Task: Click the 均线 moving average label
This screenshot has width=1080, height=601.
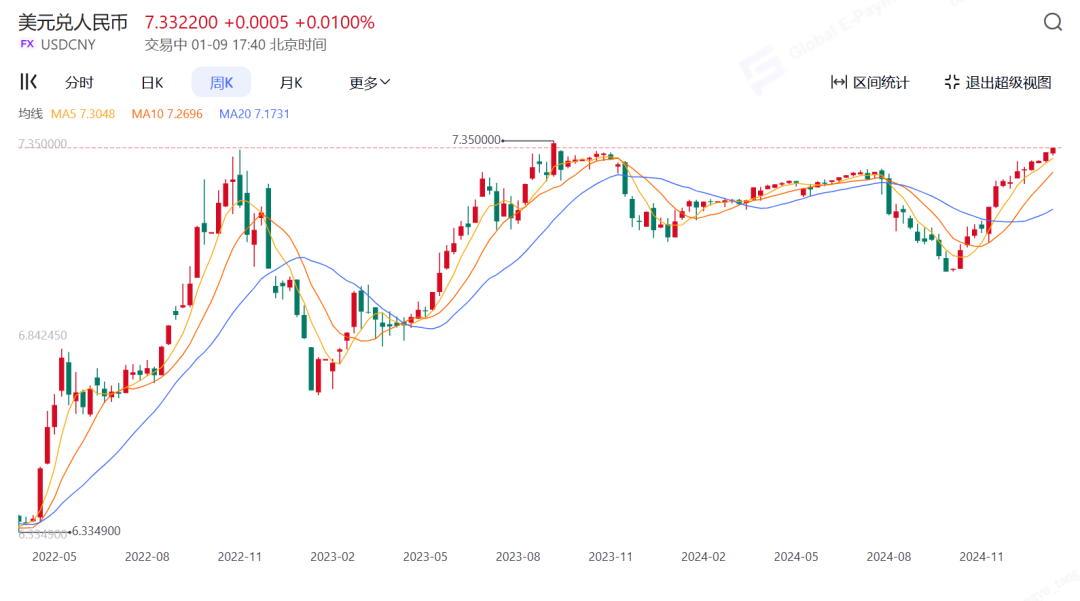Action: [x=30, y=114]
